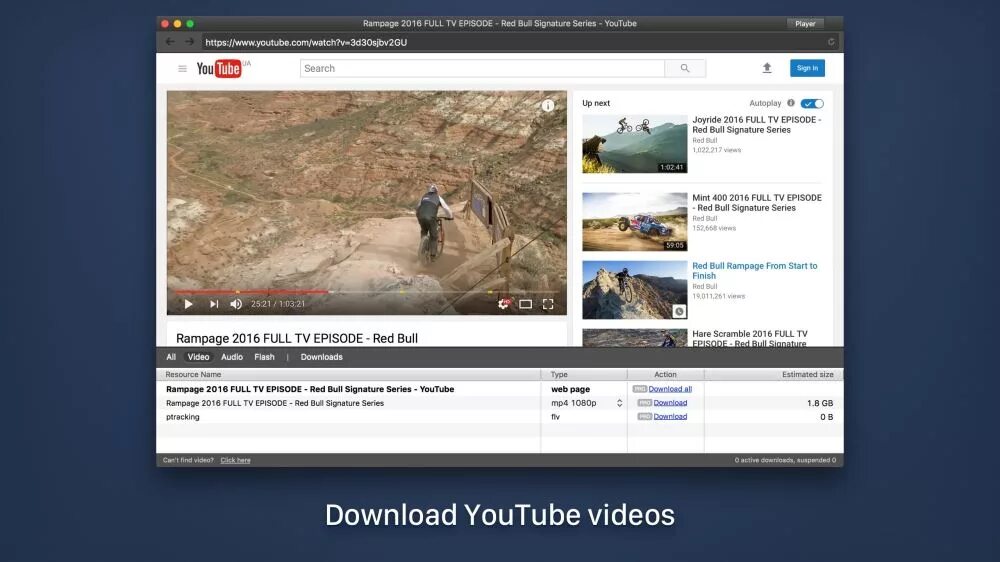Click the 'web page' type cell
Image resolution: width=1000 pixels, height=562 pixels.
click(570, 389)
